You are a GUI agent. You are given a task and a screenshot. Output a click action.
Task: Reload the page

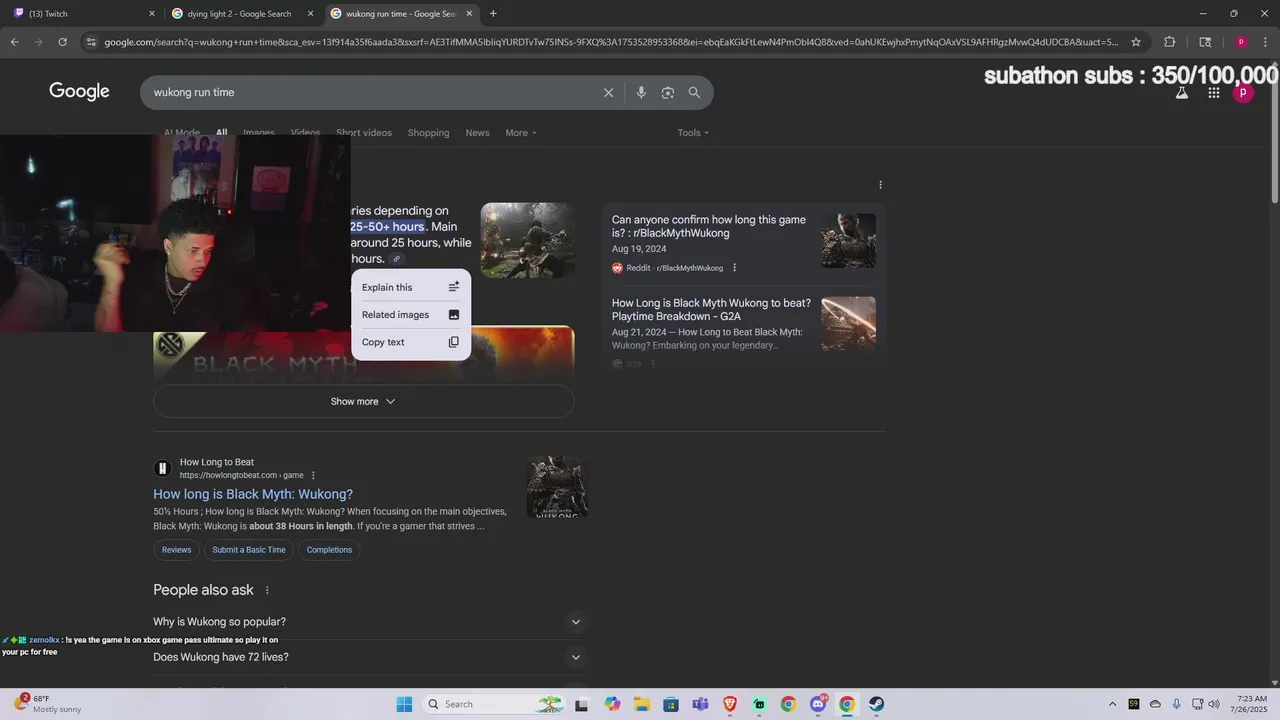62,42
